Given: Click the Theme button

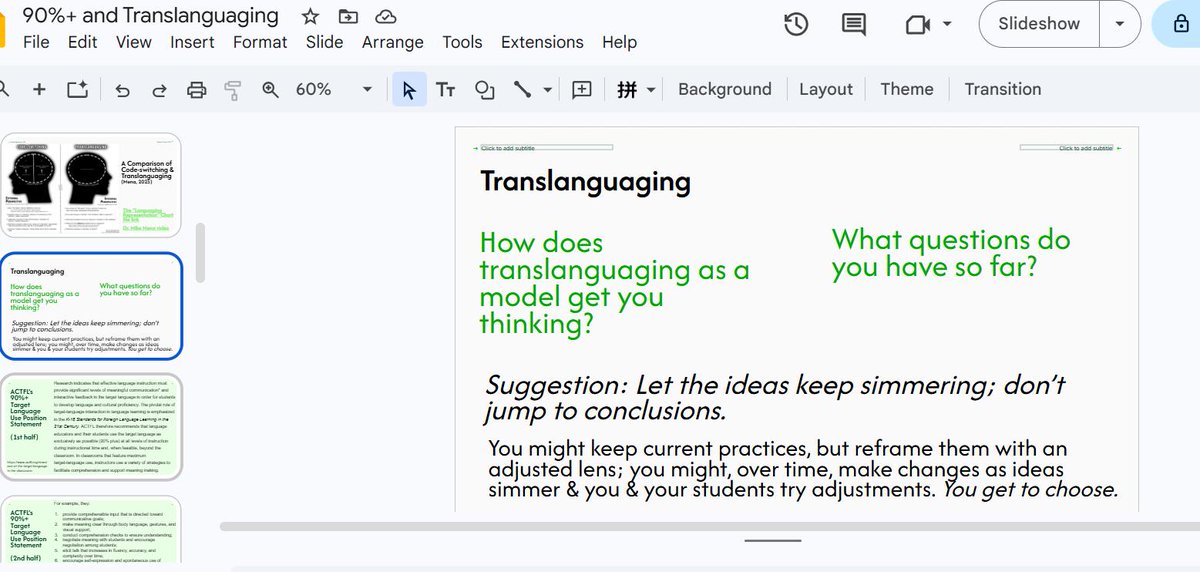Looking at the screenshot, I should pyautogui.click(x=907, y=89).
